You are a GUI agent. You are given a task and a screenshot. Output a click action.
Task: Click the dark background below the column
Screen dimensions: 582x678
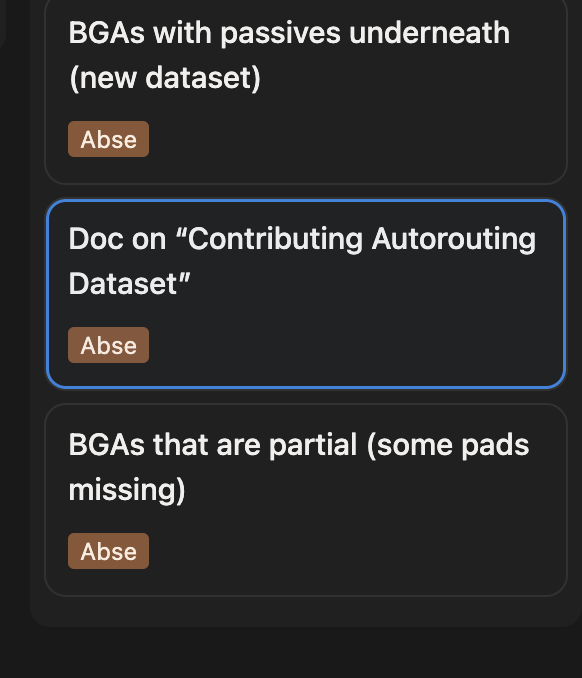pyautogui.click(x=291, y=654)
